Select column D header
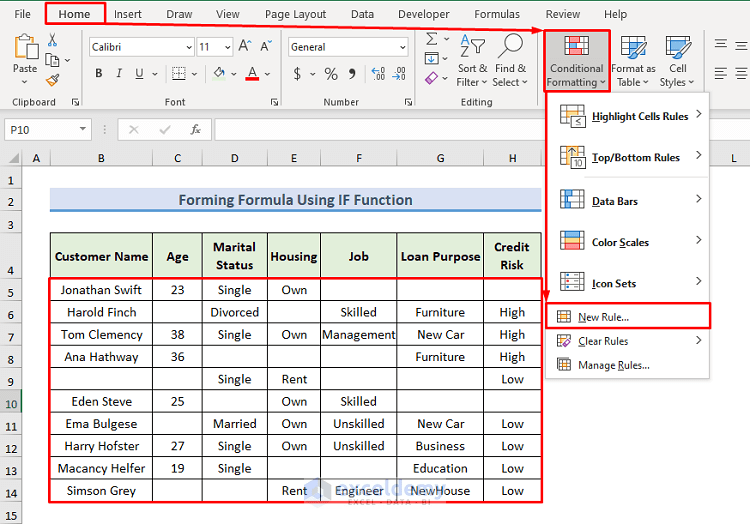 [235, 158]
